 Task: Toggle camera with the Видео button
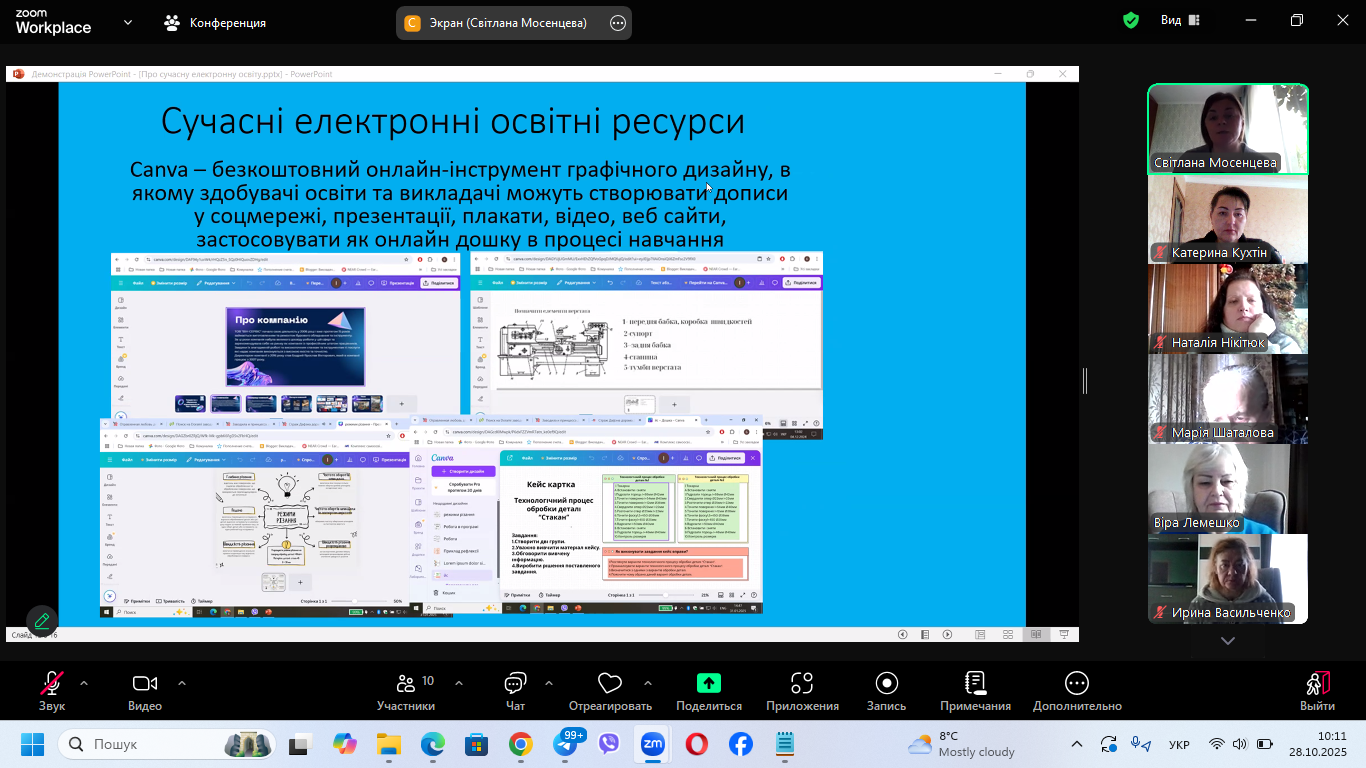click(145, 684)
